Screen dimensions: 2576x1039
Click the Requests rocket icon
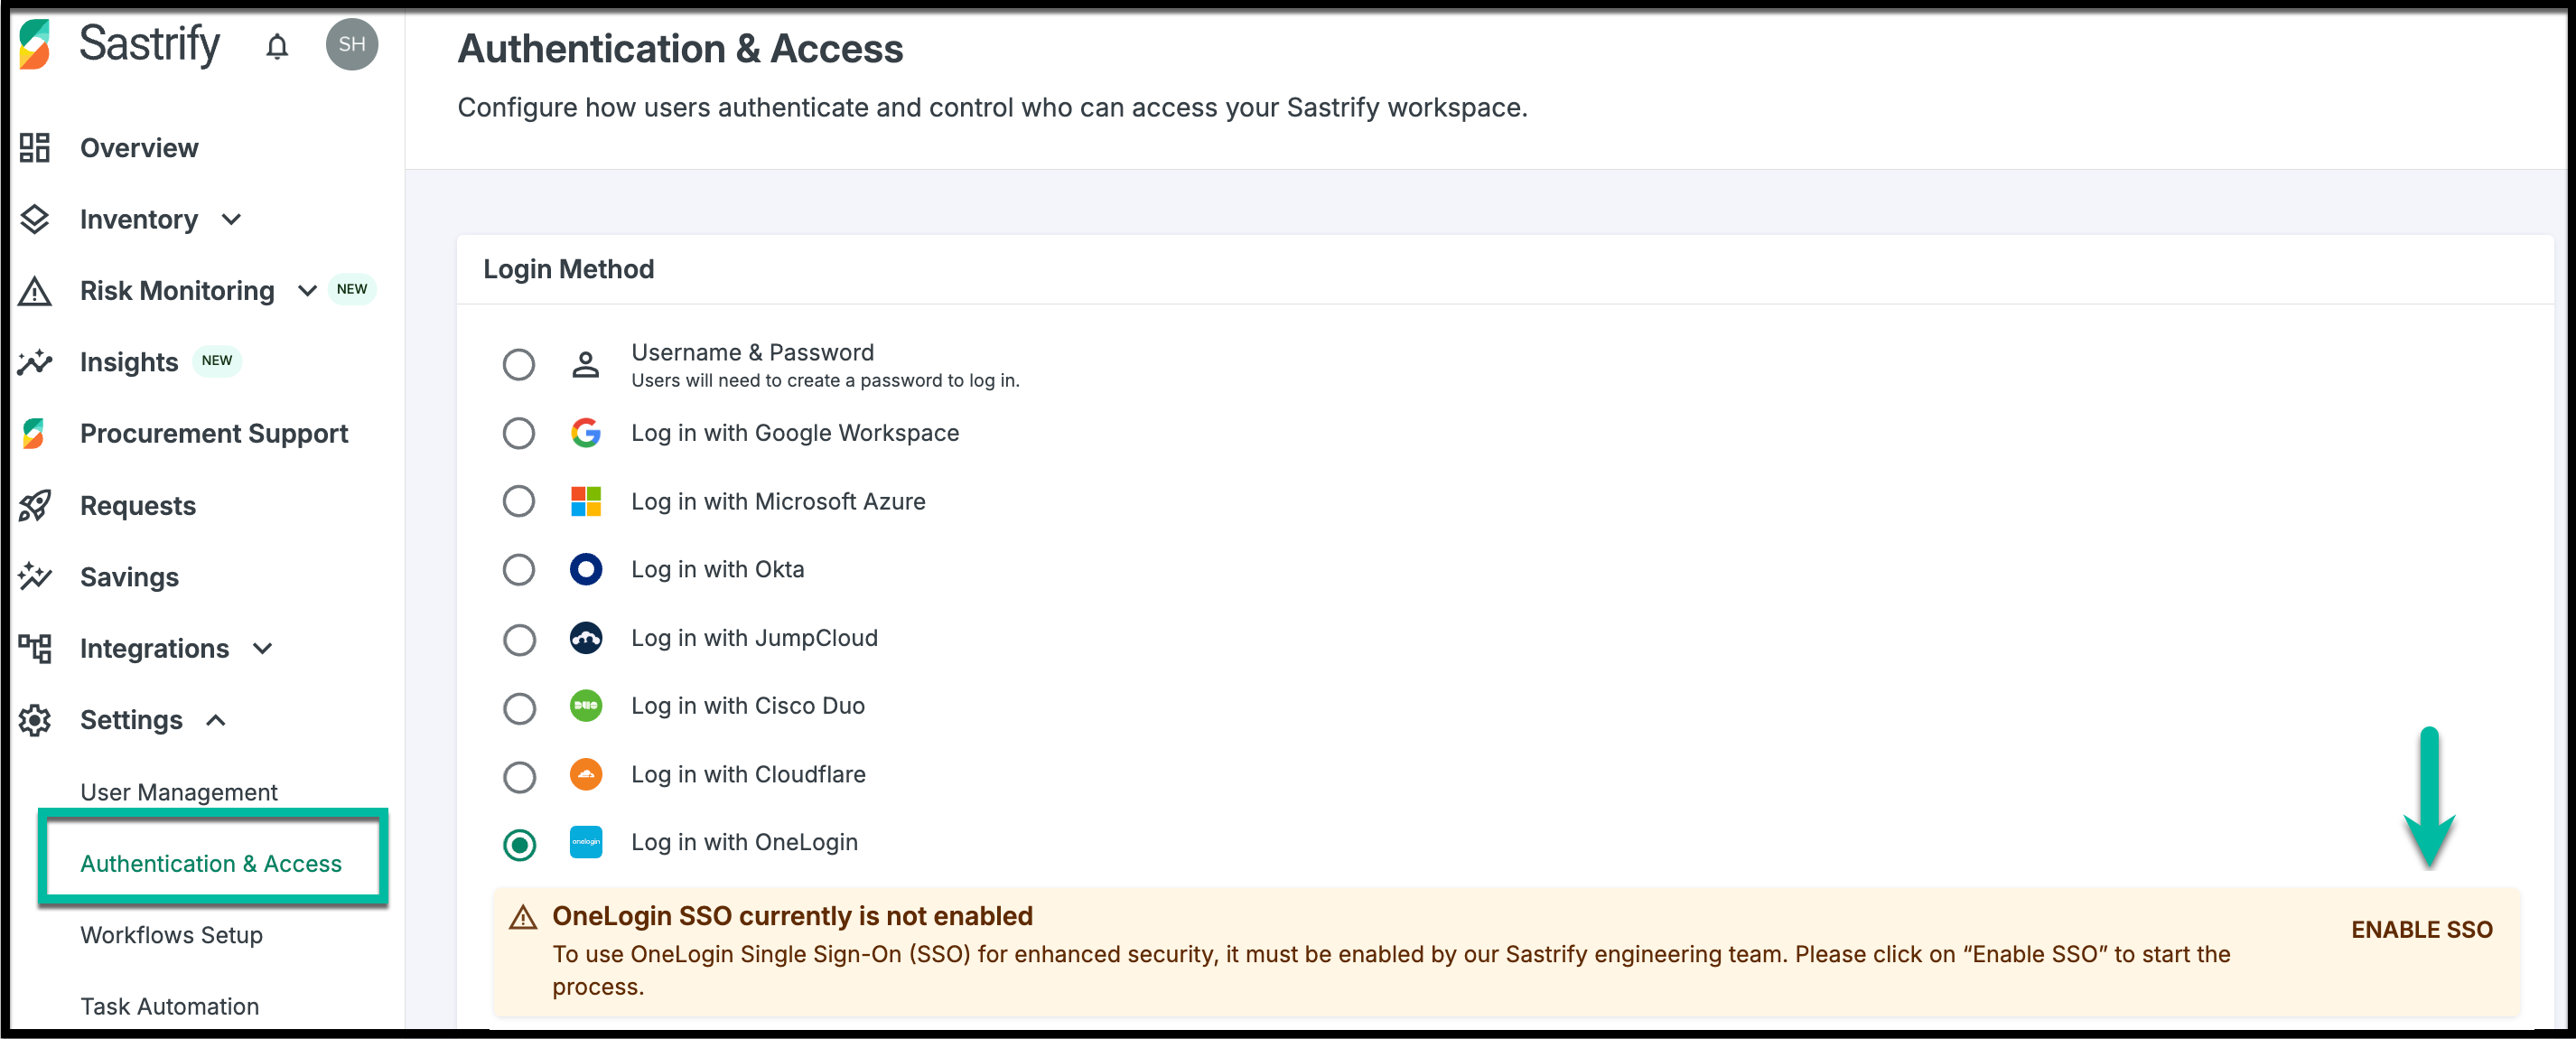(35, 505)
